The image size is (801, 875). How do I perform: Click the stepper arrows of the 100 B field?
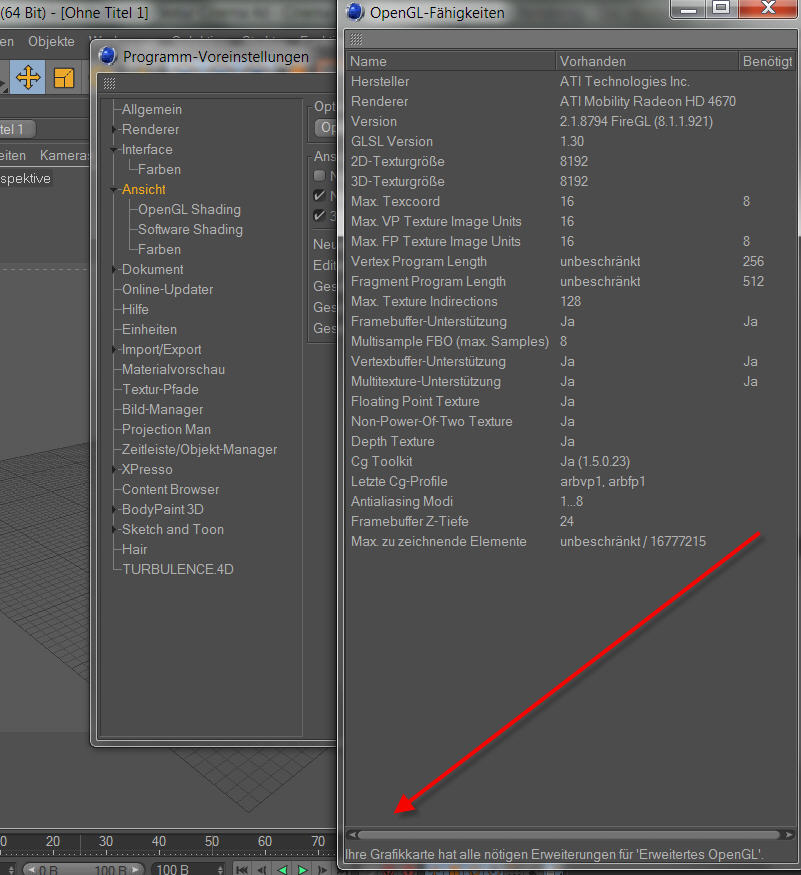click(220, 869)
